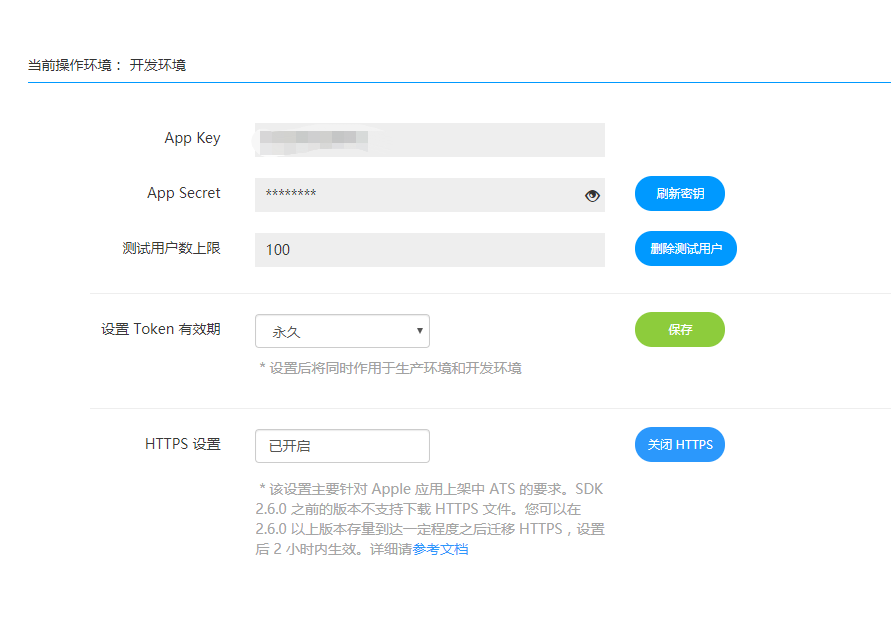The width and height of the screenshot is (891, 634).
Task: Click the HTTPS 设置 box showing 已开启
Action: (342, 445)
